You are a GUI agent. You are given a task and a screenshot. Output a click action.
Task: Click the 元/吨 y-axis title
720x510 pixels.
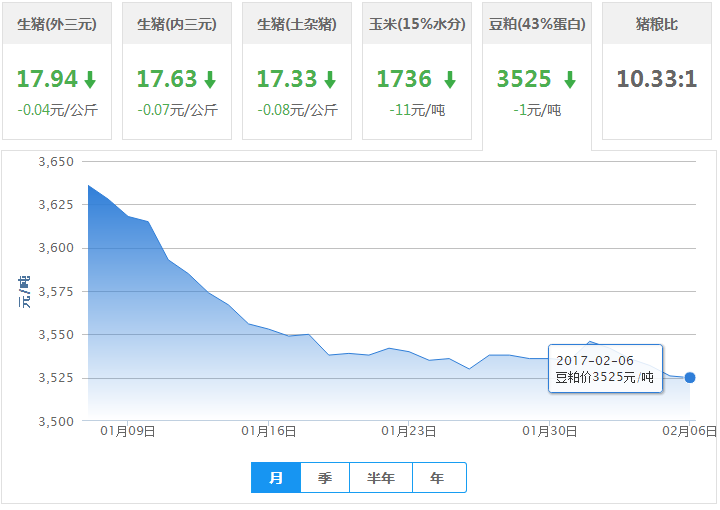click(24, 292)
